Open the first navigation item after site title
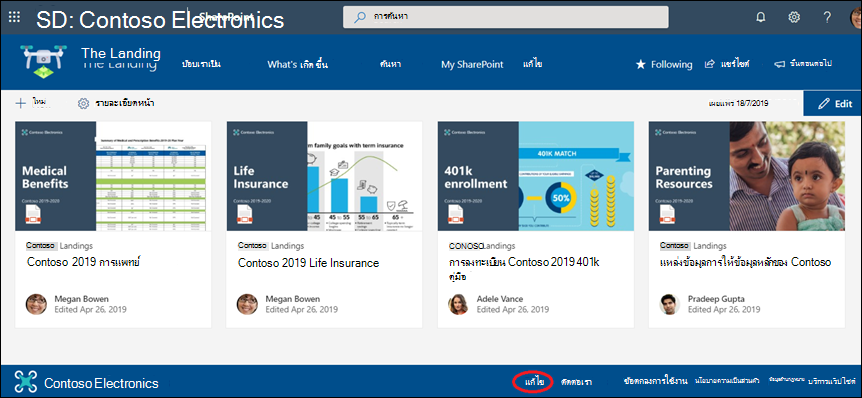The width and height of the screenshot is (862, 398). [201, 64]
